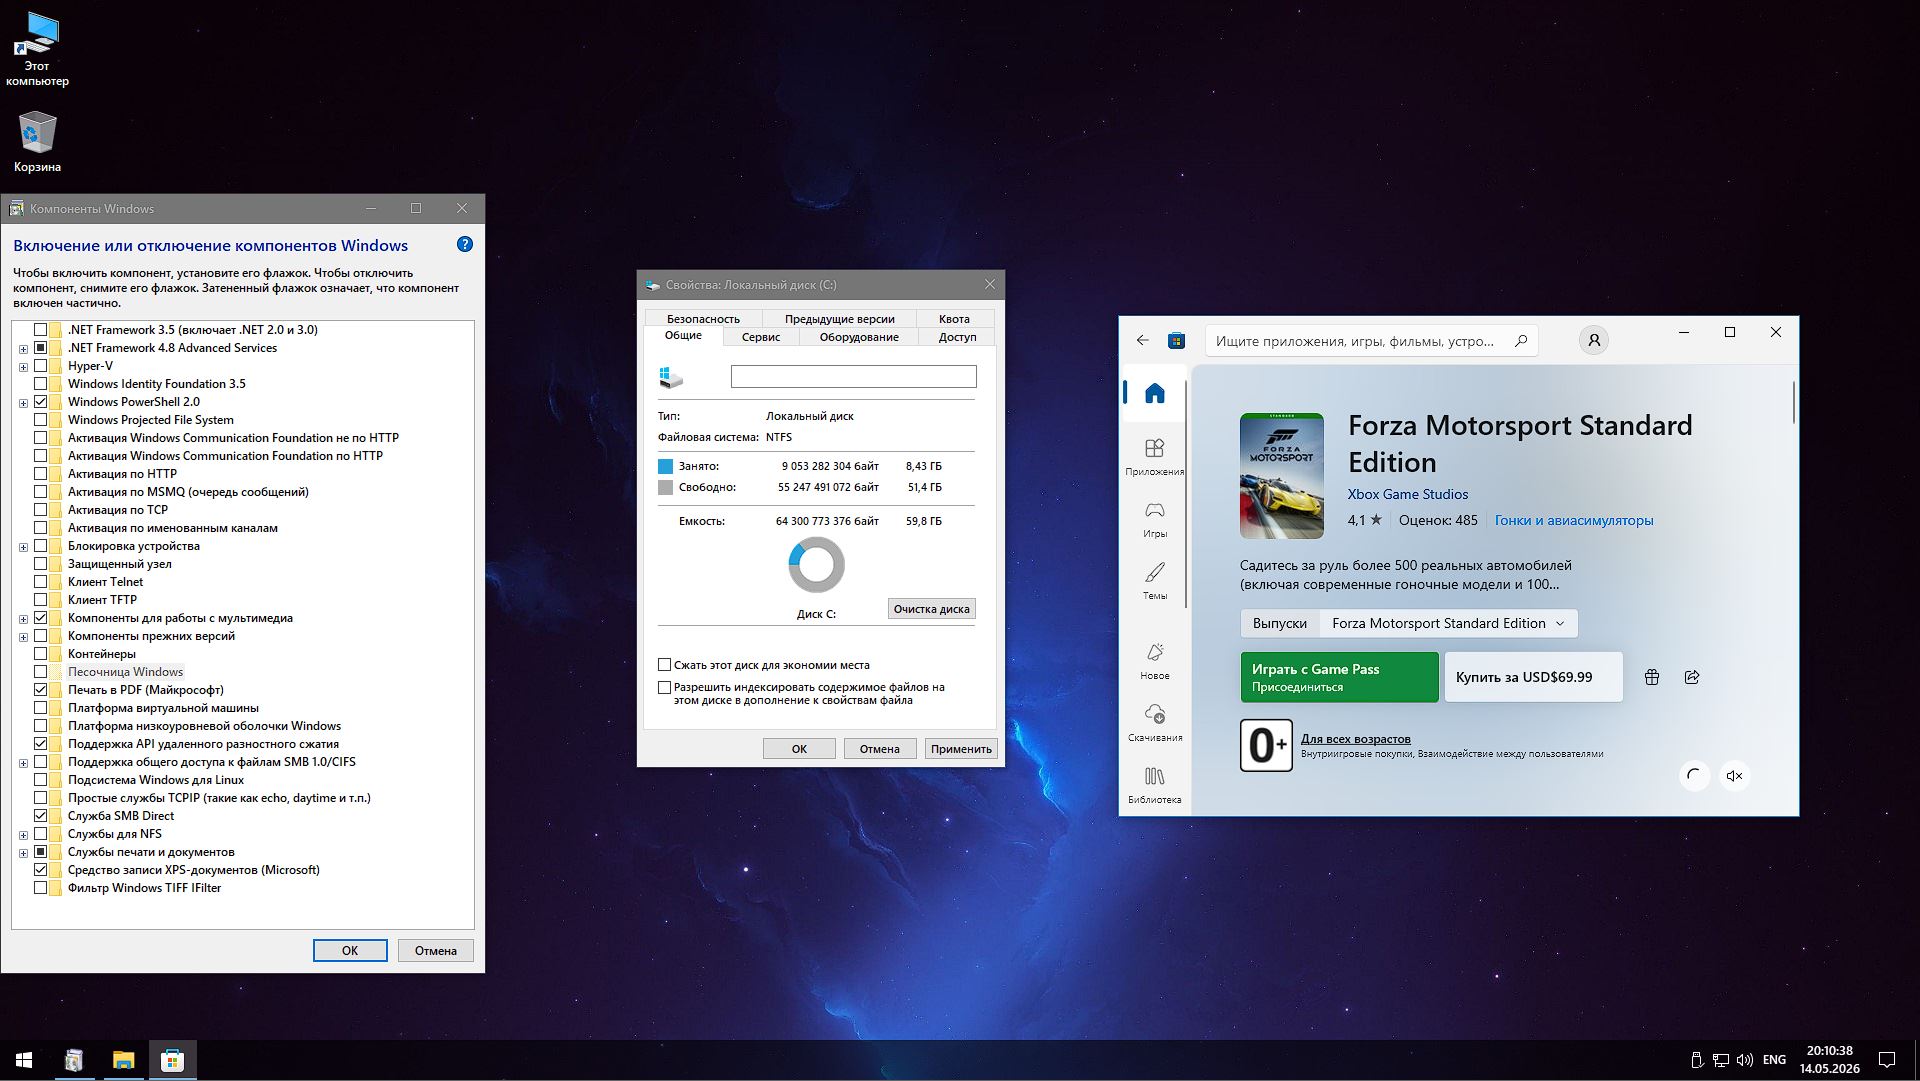Click the drive label input field
This screenshot has height=1081, width=1920.
coord(853,376)
